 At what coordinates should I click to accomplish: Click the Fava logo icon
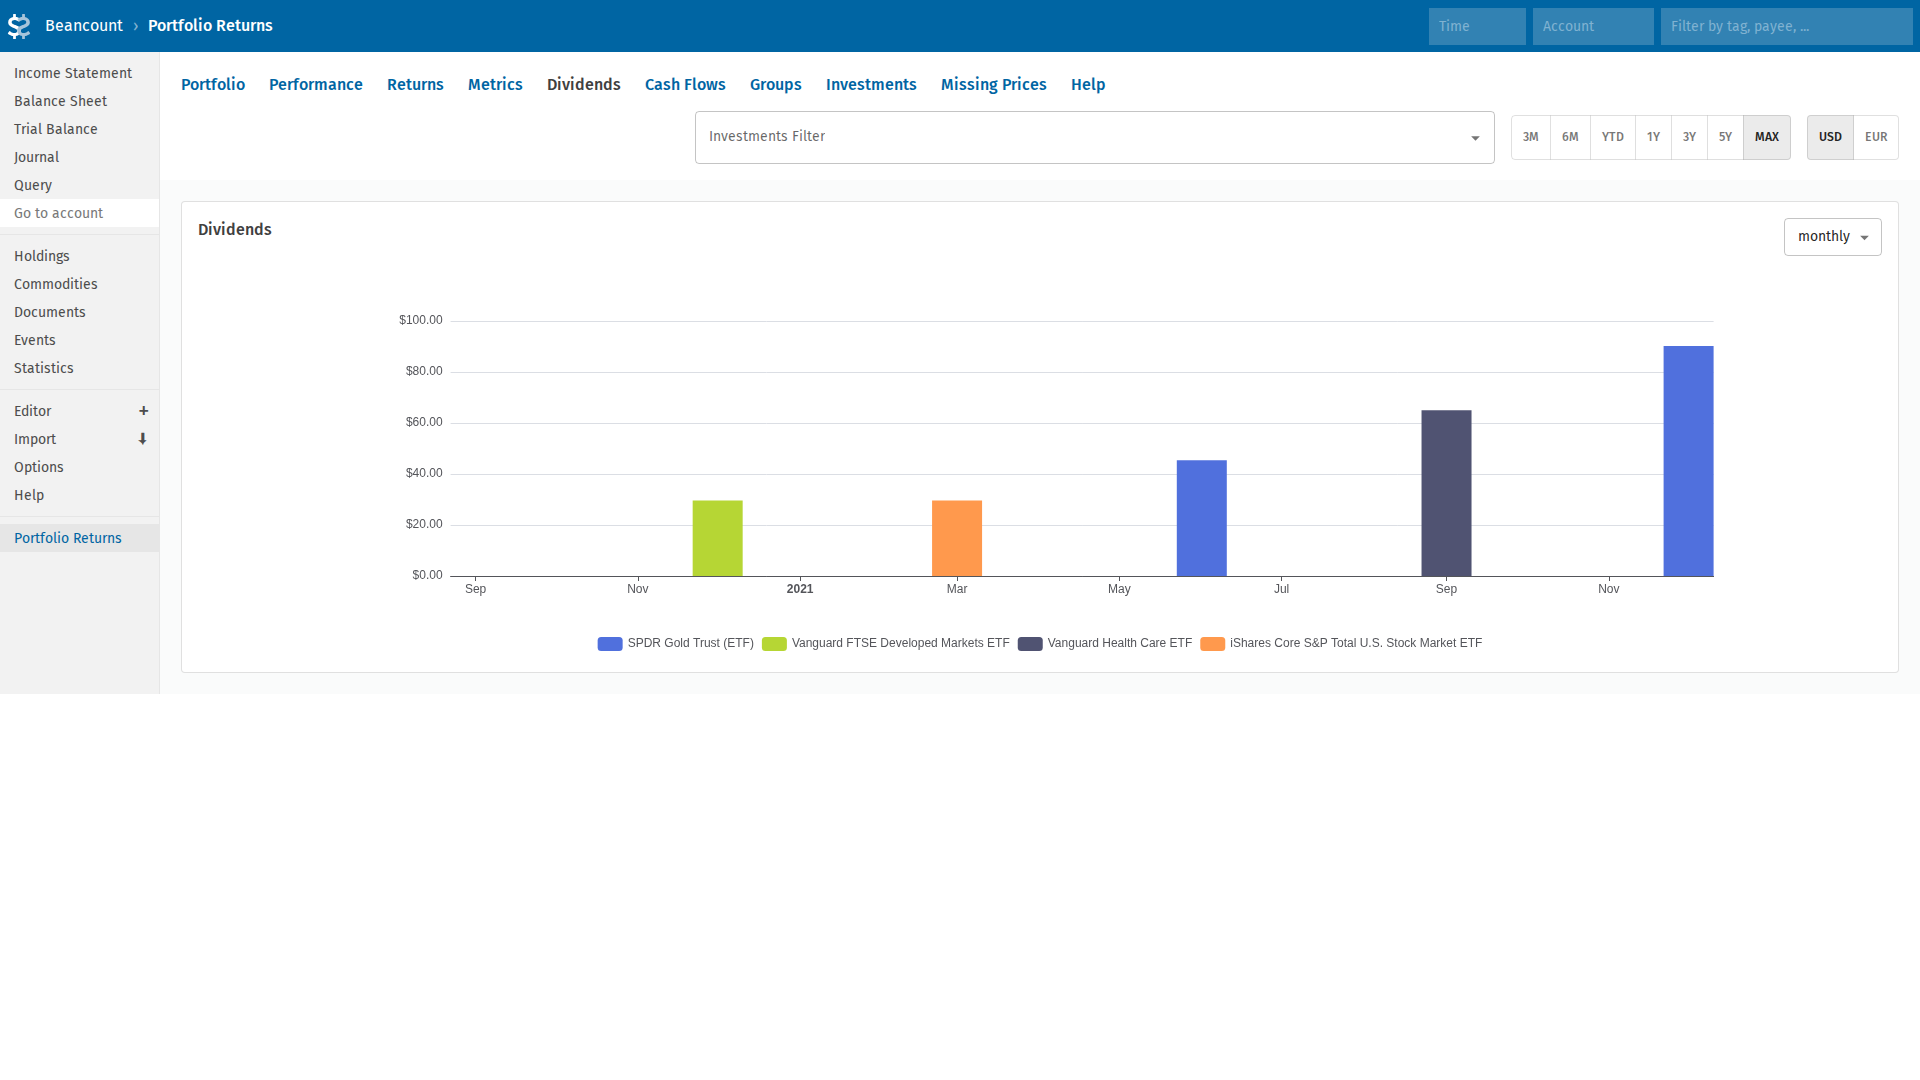point(19,26)
